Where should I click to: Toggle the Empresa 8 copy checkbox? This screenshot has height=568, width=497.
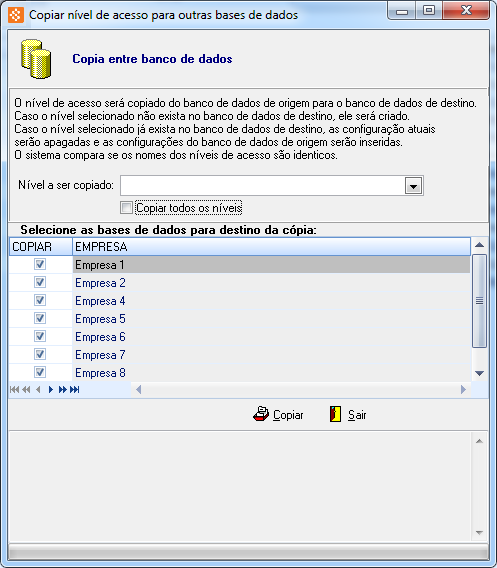(x=40, y=372)
